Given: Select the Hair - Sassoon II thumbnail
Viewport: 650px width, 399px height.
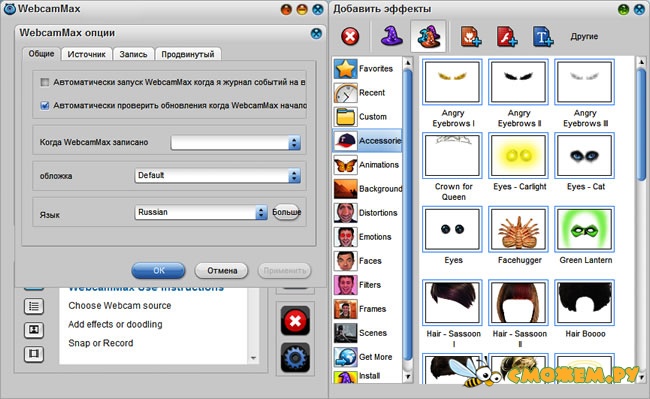Looking at the screenshot, I should click(x=519, y=302).
